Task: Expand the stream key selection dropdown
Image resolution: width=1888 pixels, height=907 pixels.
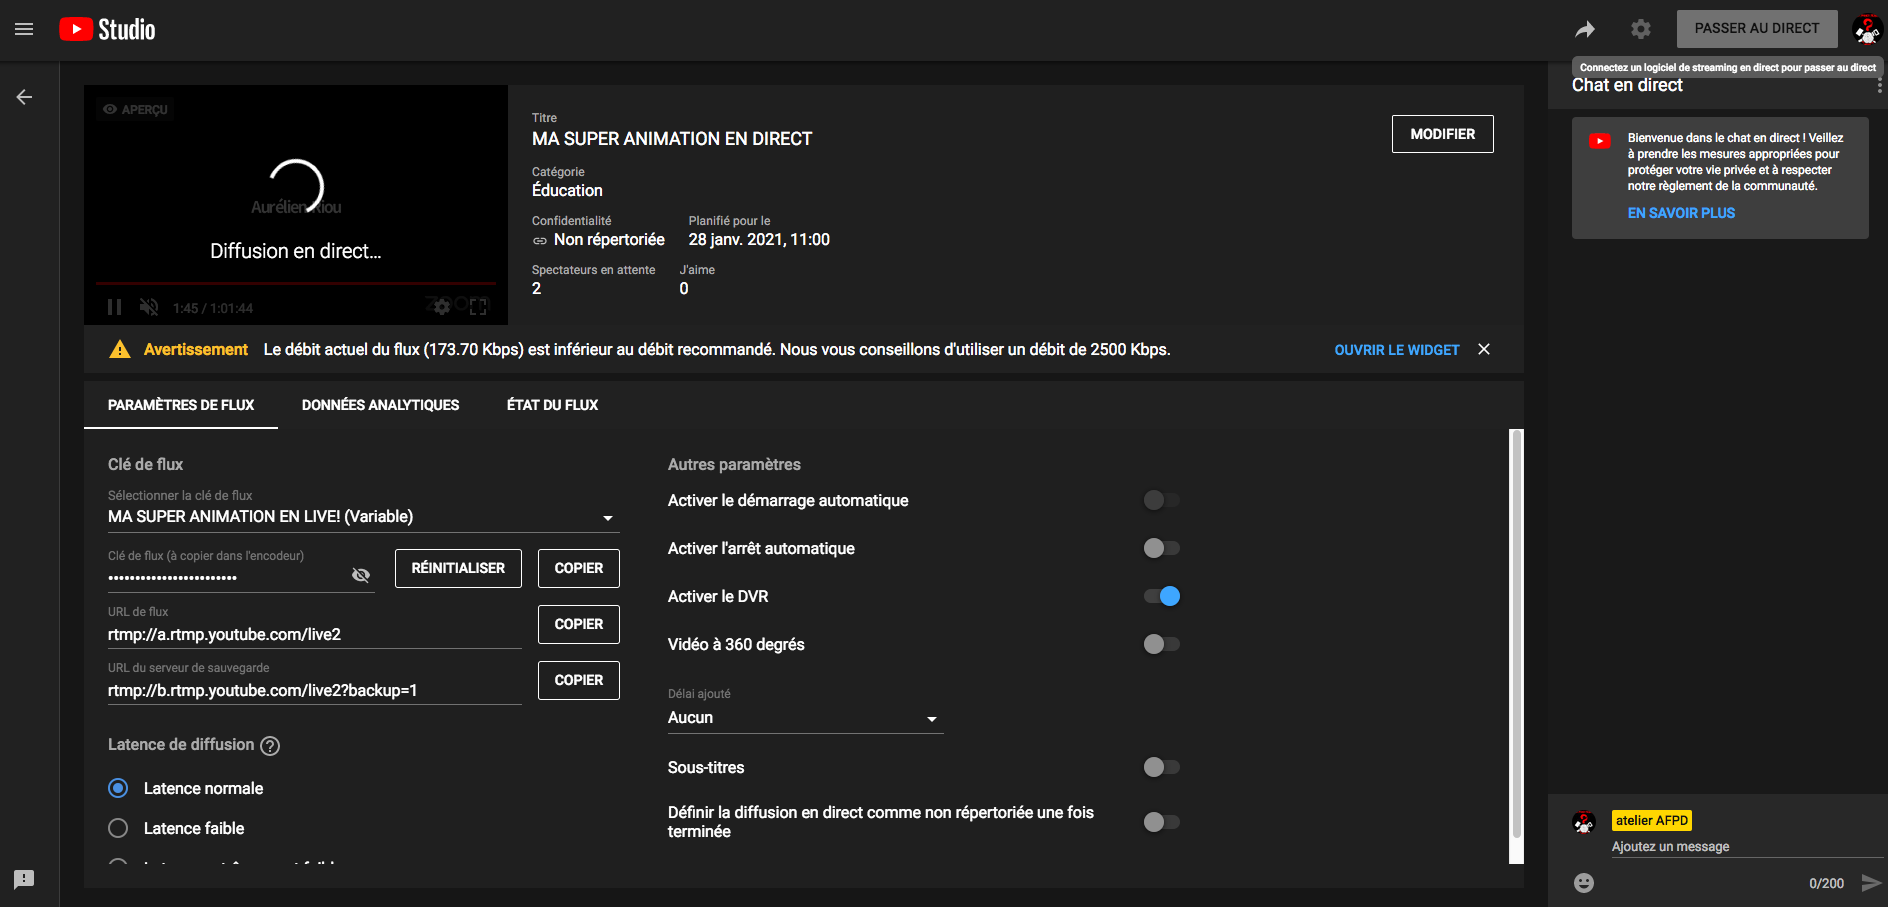Action: point(607,518)
